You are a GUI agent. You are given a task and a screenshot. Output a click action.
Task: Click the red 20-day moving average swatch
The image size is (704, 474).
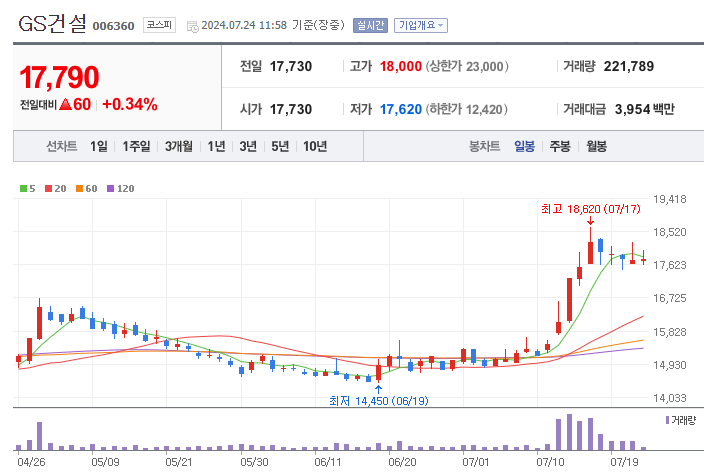pyautogui.click(x=48, y=189)
